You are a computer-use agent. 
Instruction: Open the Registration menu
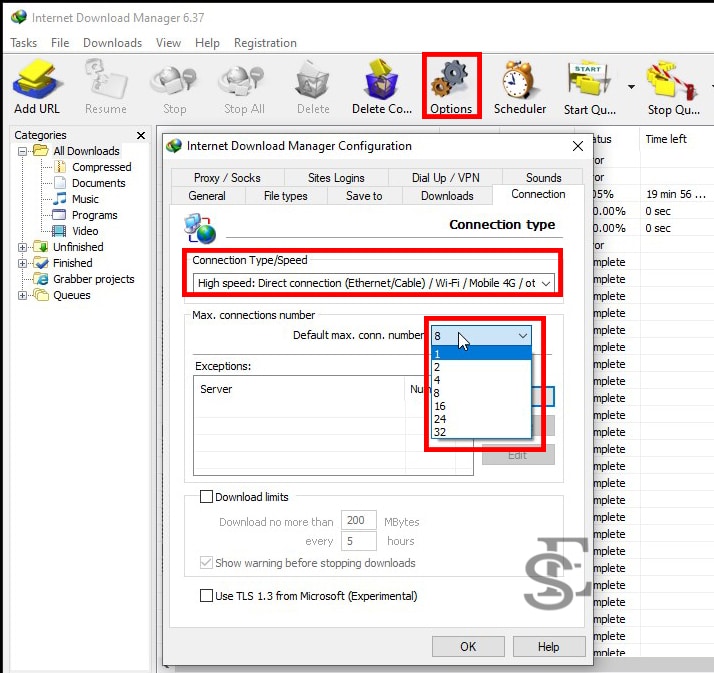pos(265,43)
